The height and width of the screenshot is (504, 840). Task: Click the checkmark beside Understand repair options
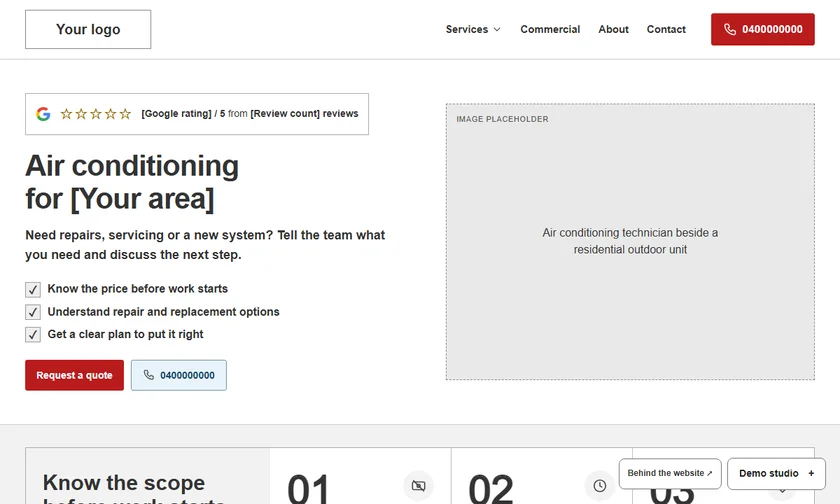point(33,312)
